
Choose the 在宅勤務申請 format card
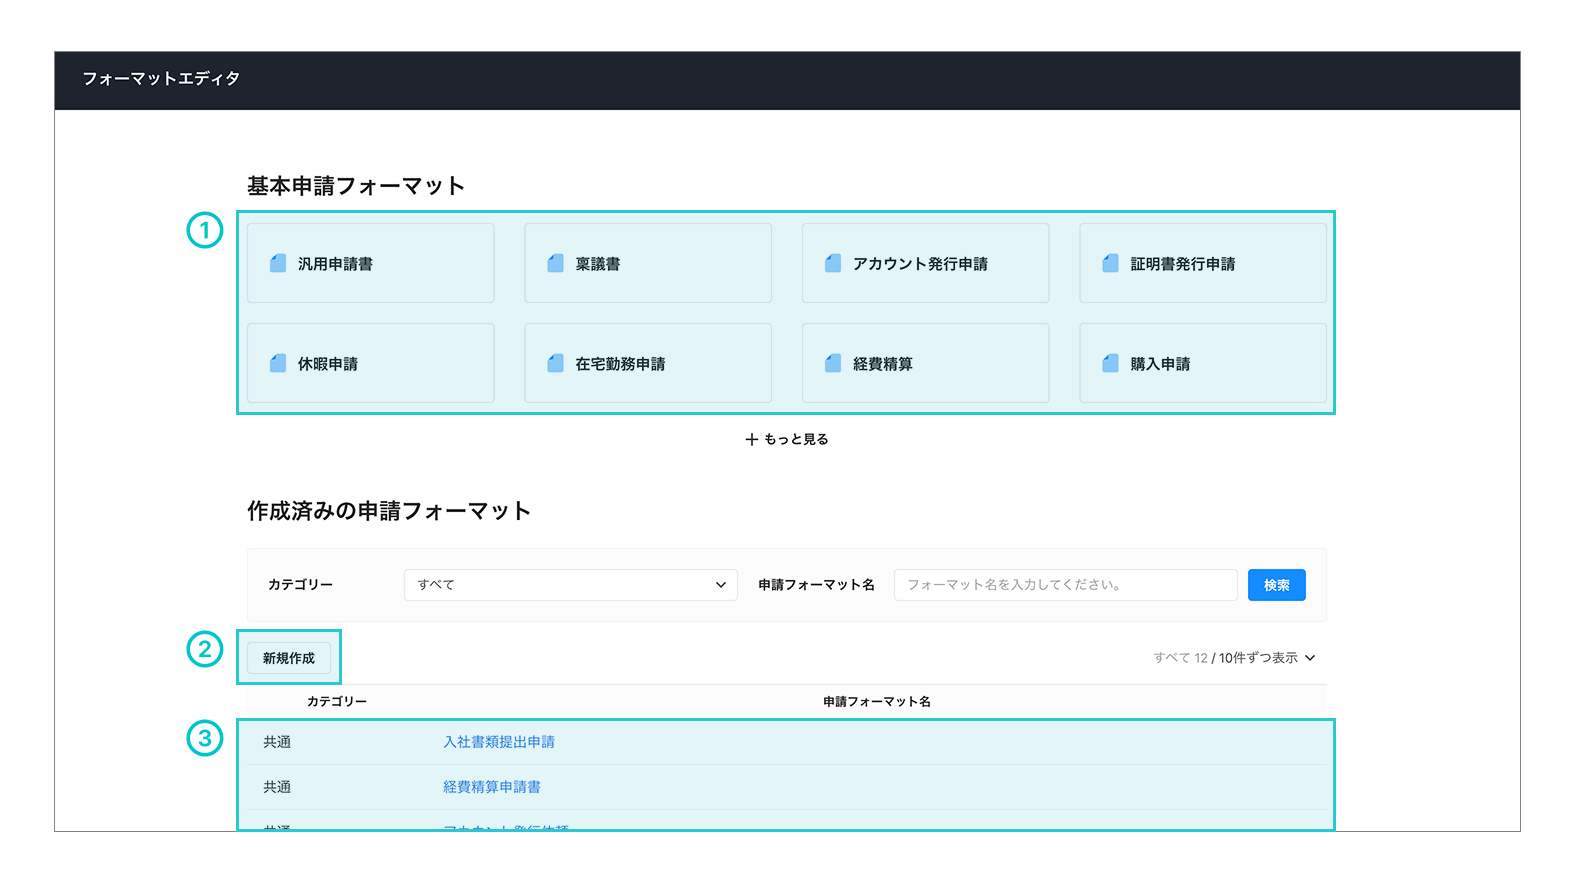tap(648, 363)
